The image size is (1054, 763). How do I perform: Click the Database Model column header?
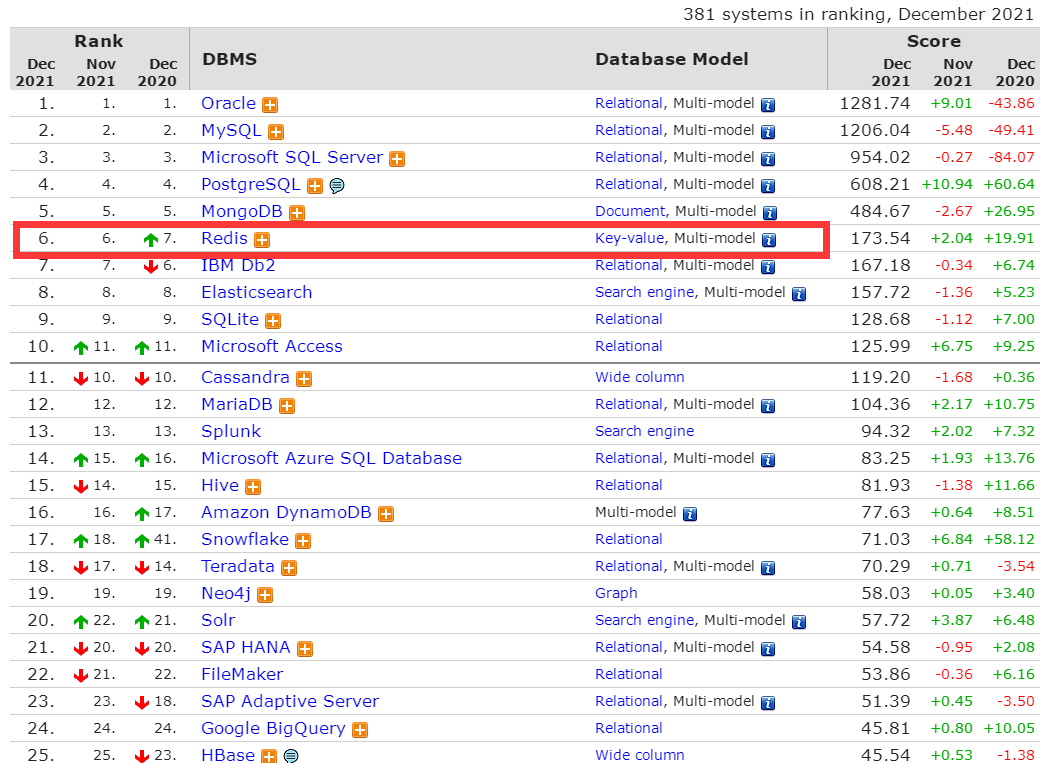[672, 59]
